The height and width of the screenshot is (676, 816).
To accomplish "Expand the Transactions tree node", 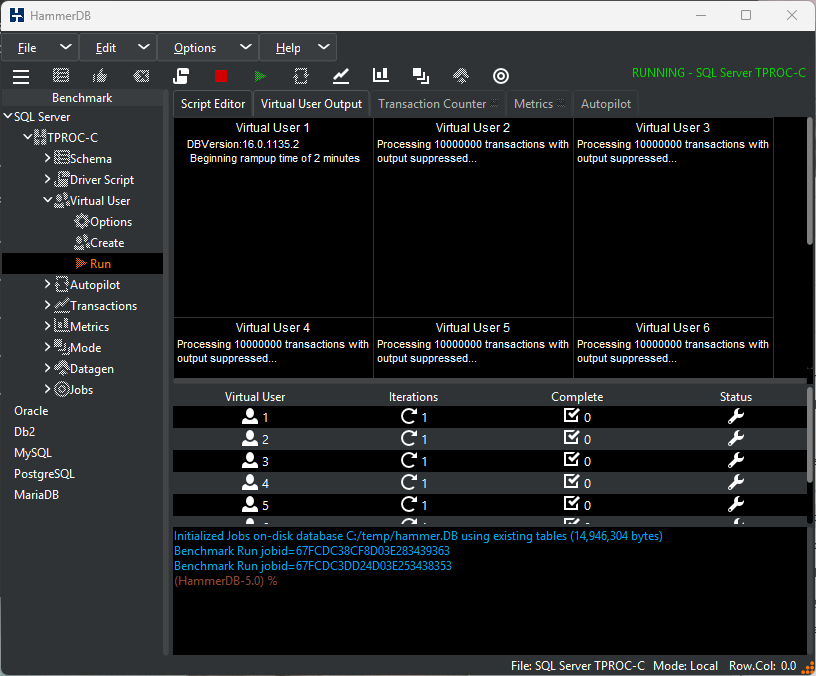I will pyautogui.click(x=47, y=305).
